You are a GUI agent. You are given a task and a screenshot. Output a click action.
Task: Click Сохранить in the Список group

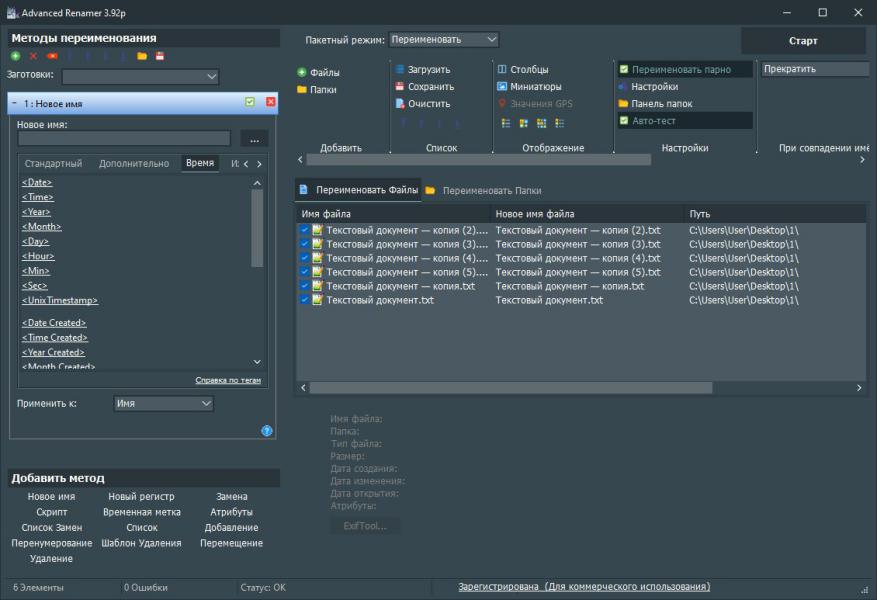pos(425,87)
